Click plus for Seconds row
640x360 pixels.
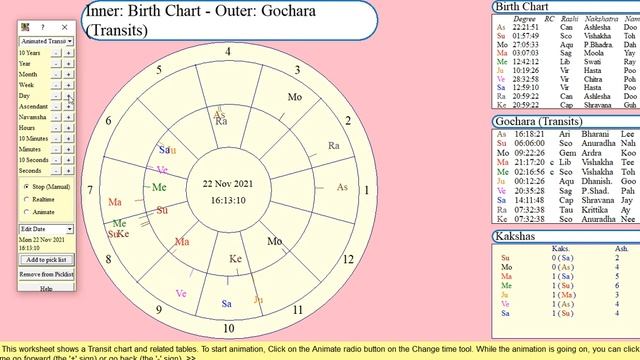(69, 171)
